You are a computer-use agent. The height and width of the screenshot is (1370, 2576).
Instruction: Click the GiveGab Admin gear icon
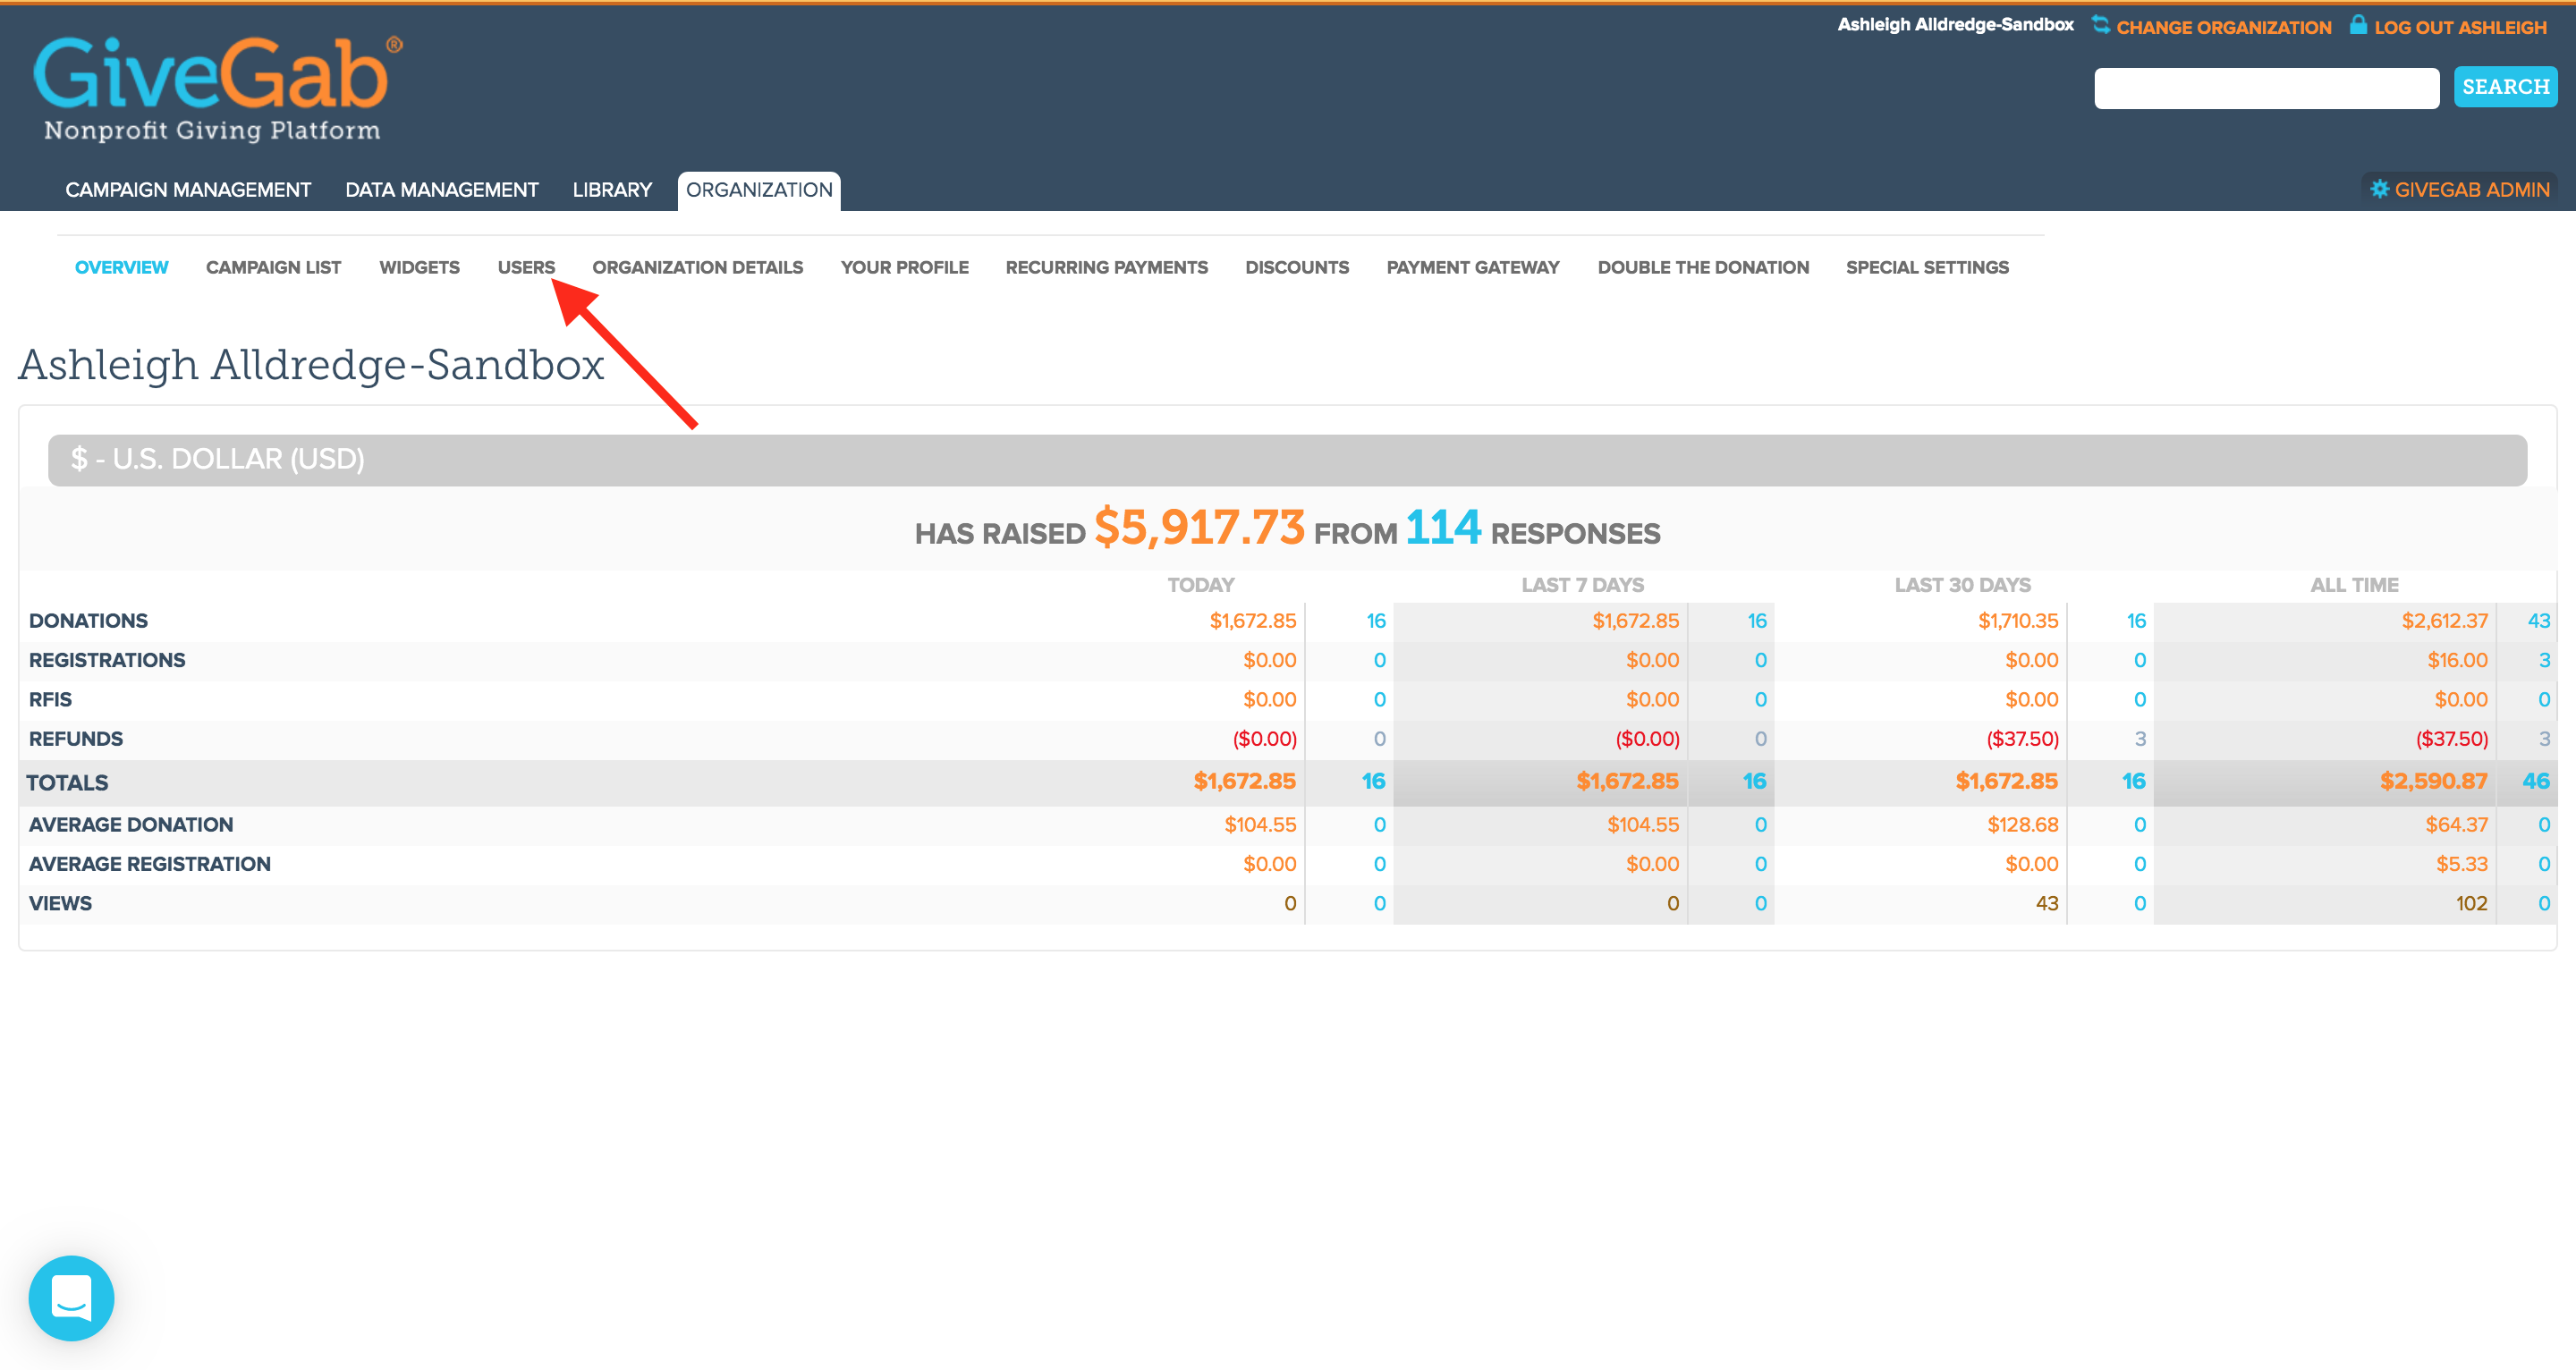pyautogui.click(x=2380, y=189)
